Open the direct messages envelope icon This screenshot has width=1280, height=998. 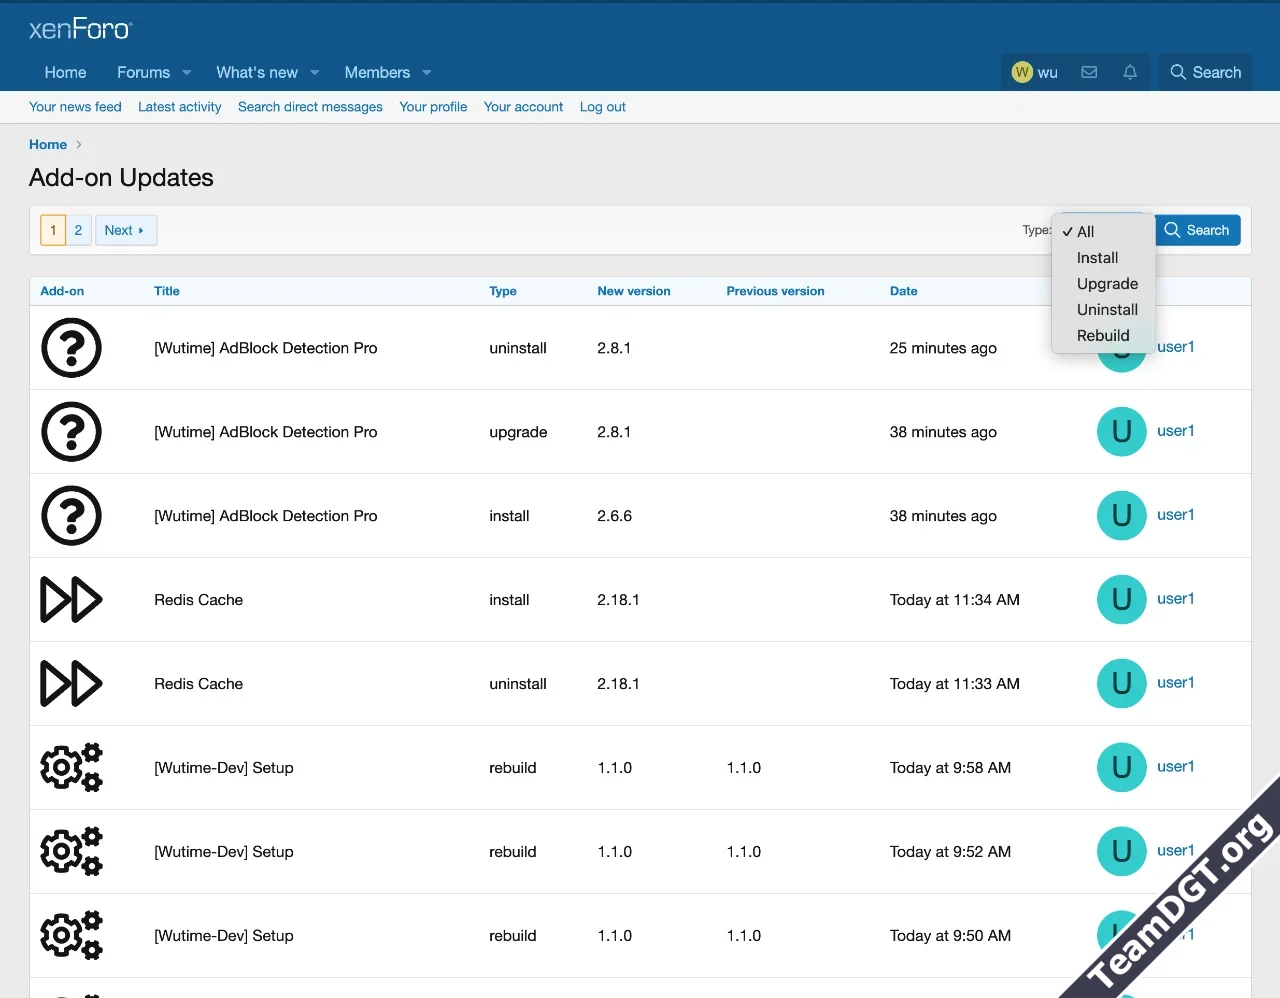pyautogui.click(x=1089, y=72)
